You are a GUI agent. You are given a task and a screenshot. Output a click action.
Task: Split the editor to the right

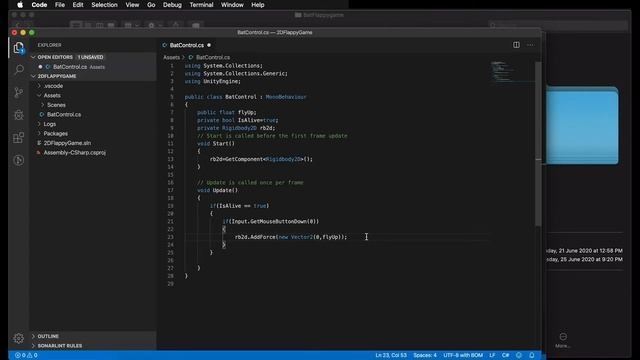pos(516,45)
